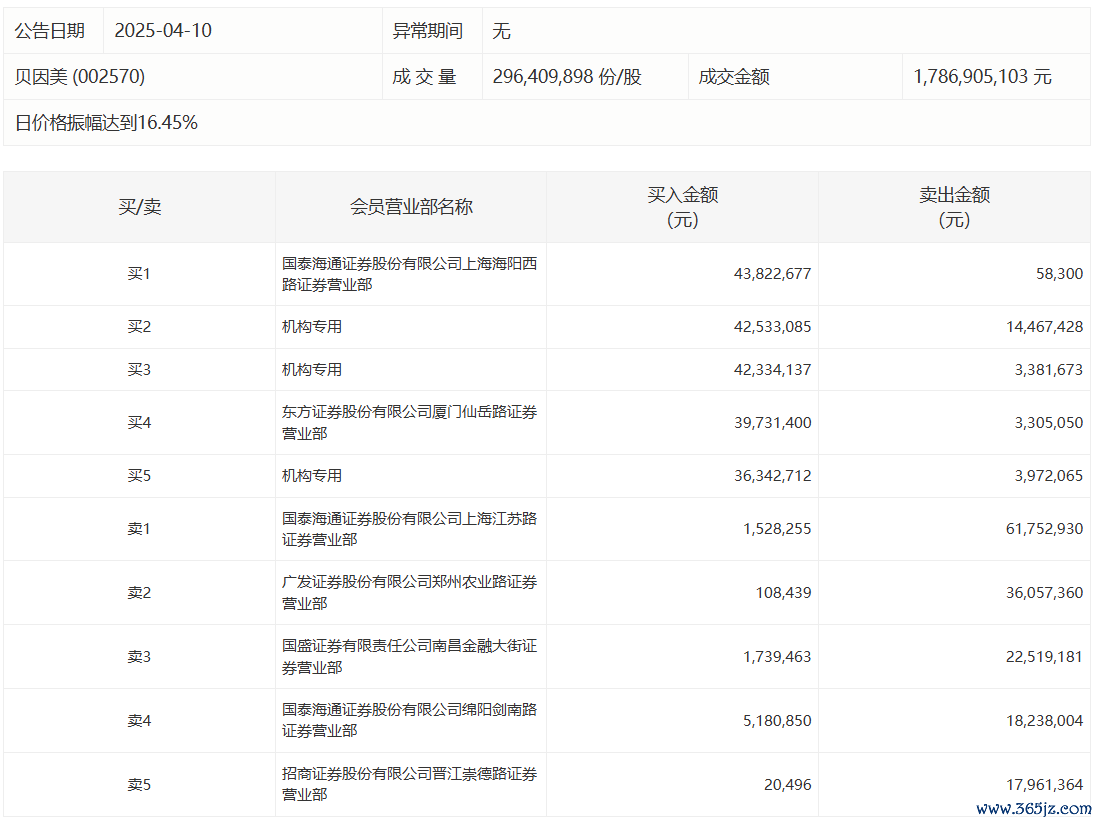The width and height of the screenshot is (1099, 824).
Task: Click the 会员营业部名称 column header
Action: [x=411, y=207]
